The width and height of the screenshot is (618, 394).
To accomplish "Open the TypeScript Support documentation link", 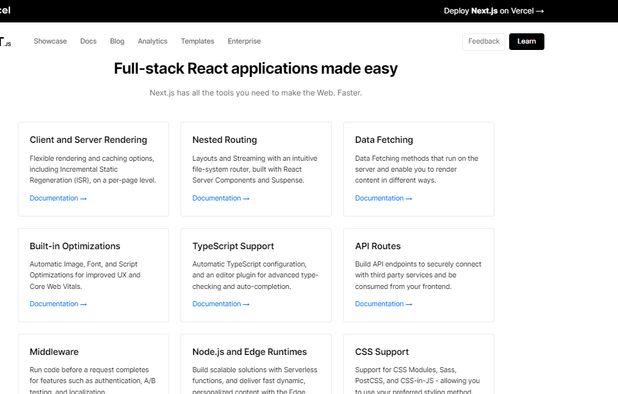I will pyautogui.click(x=221, y=304).
